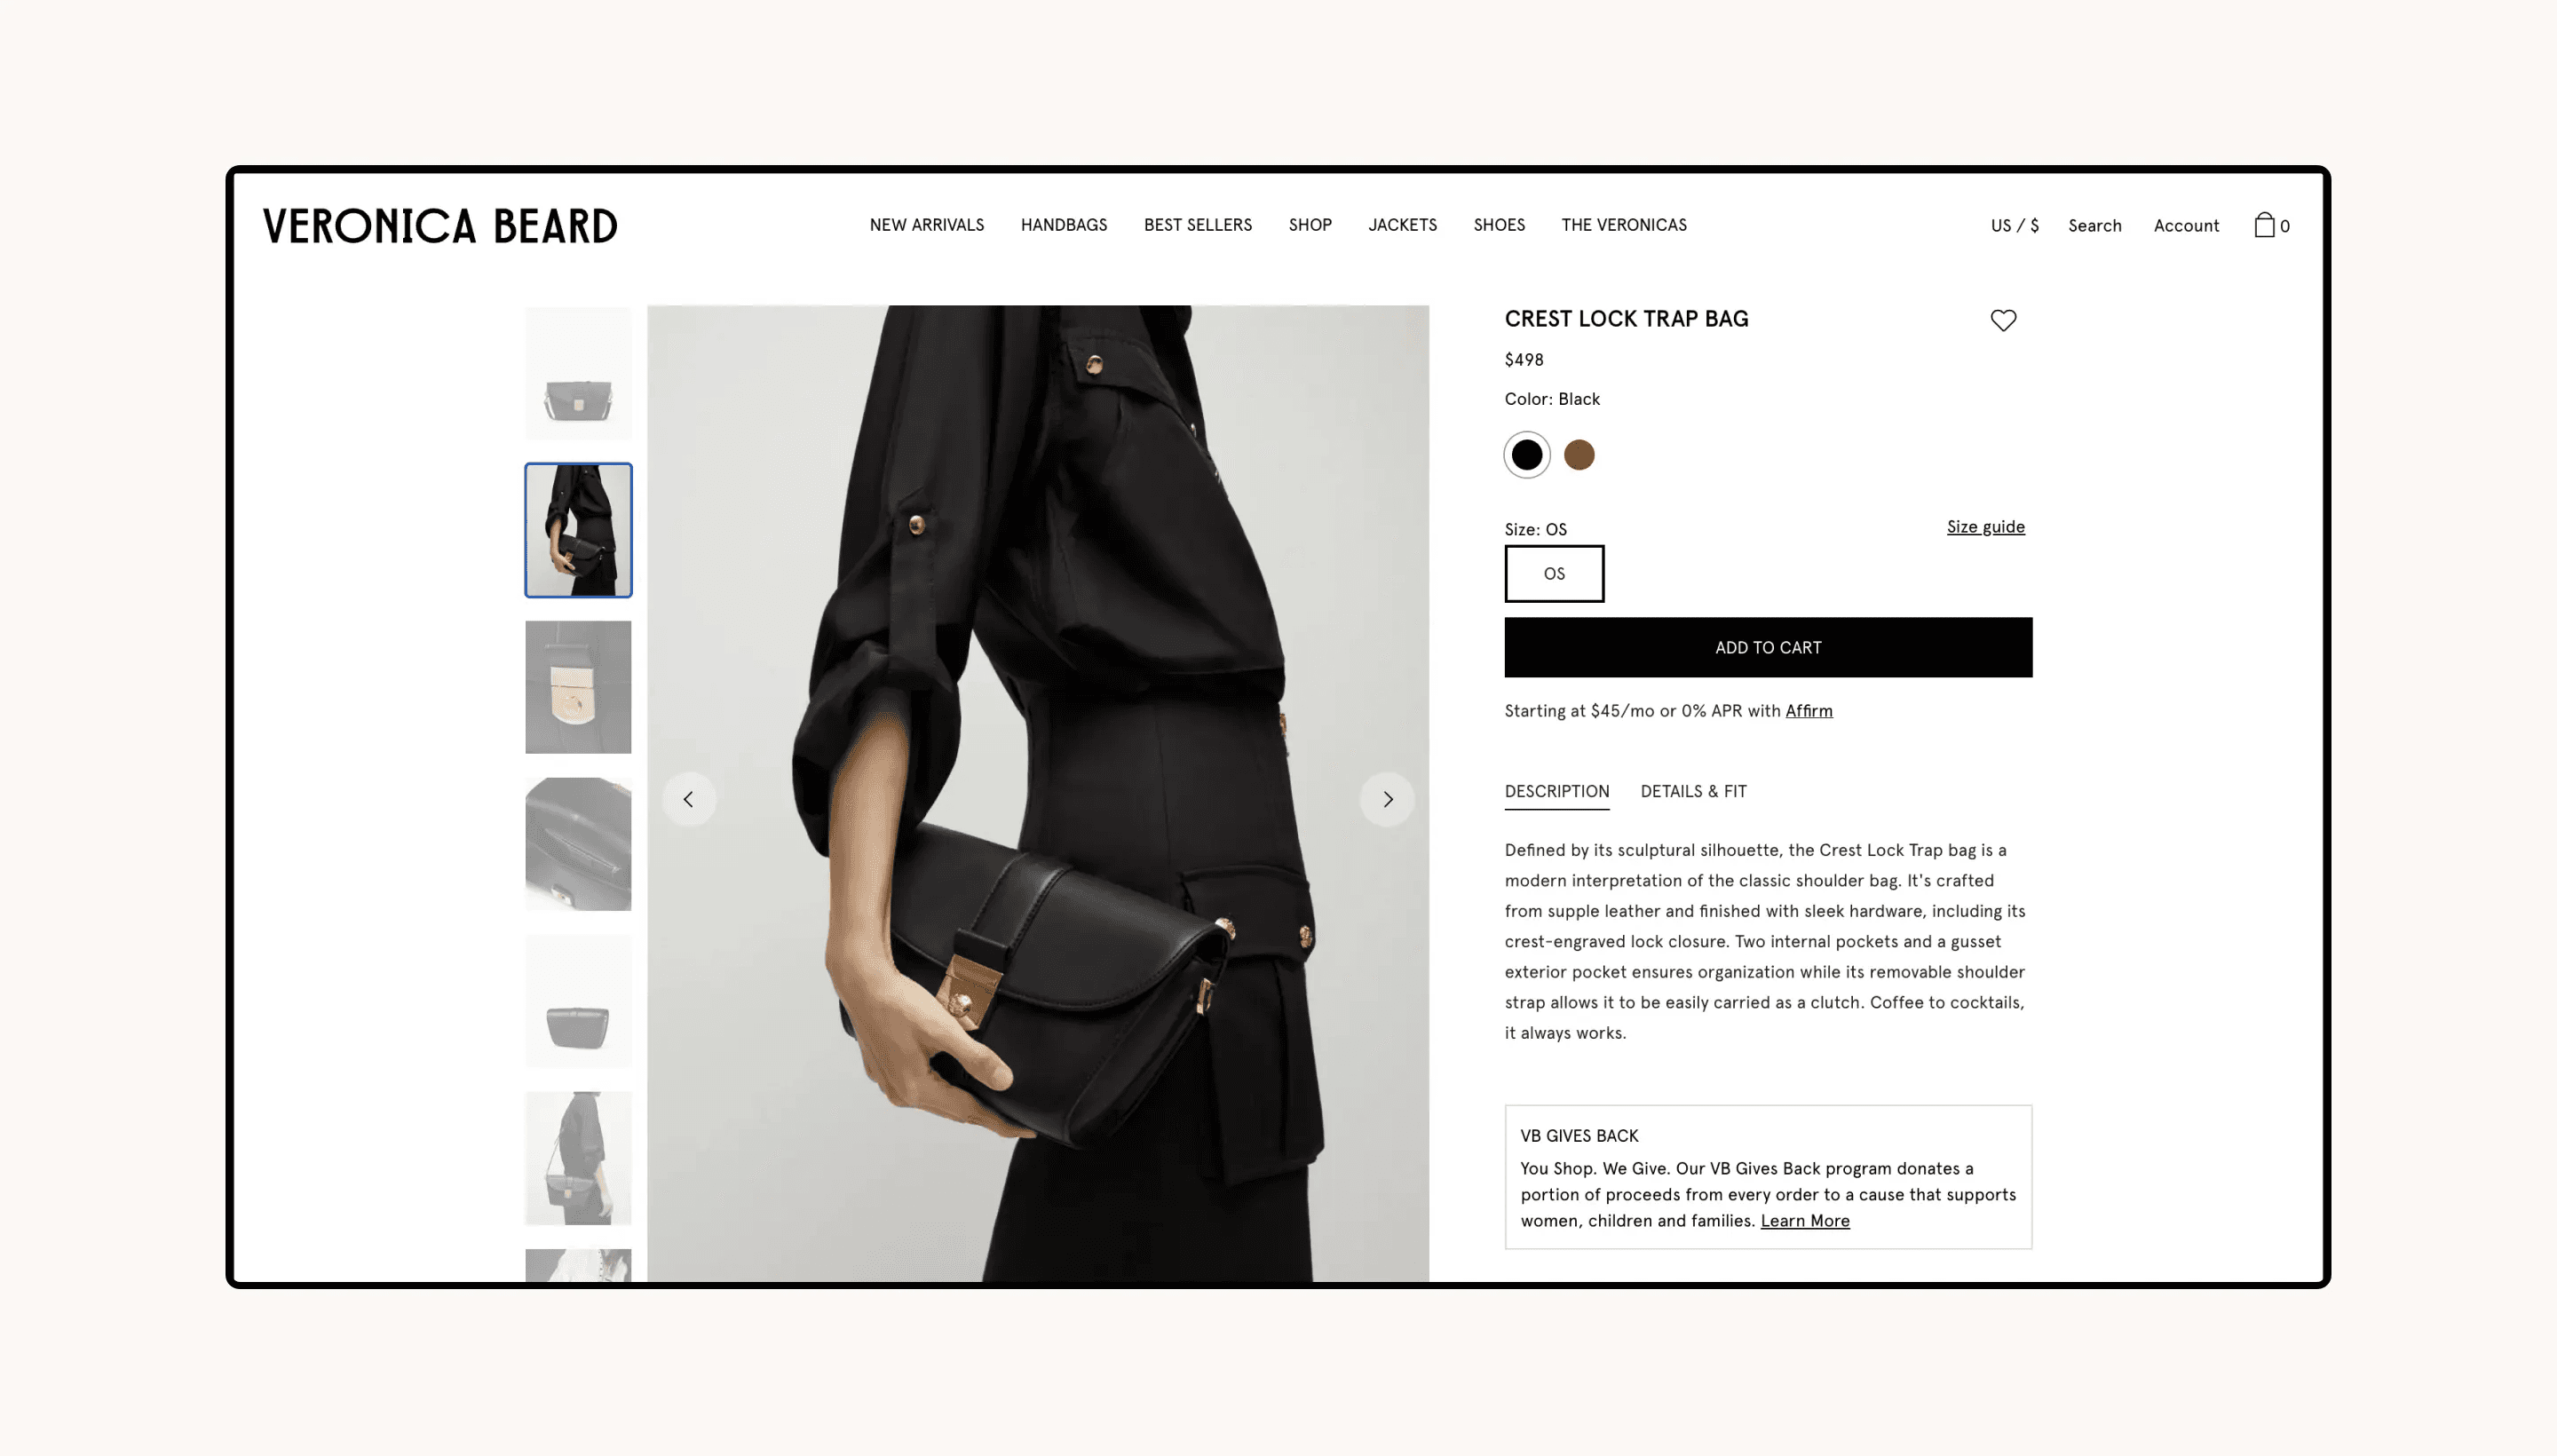Add bag to wishlist with heart icon
This screenshot has width=2557, height=1456.
click(x=2002, y=320)
